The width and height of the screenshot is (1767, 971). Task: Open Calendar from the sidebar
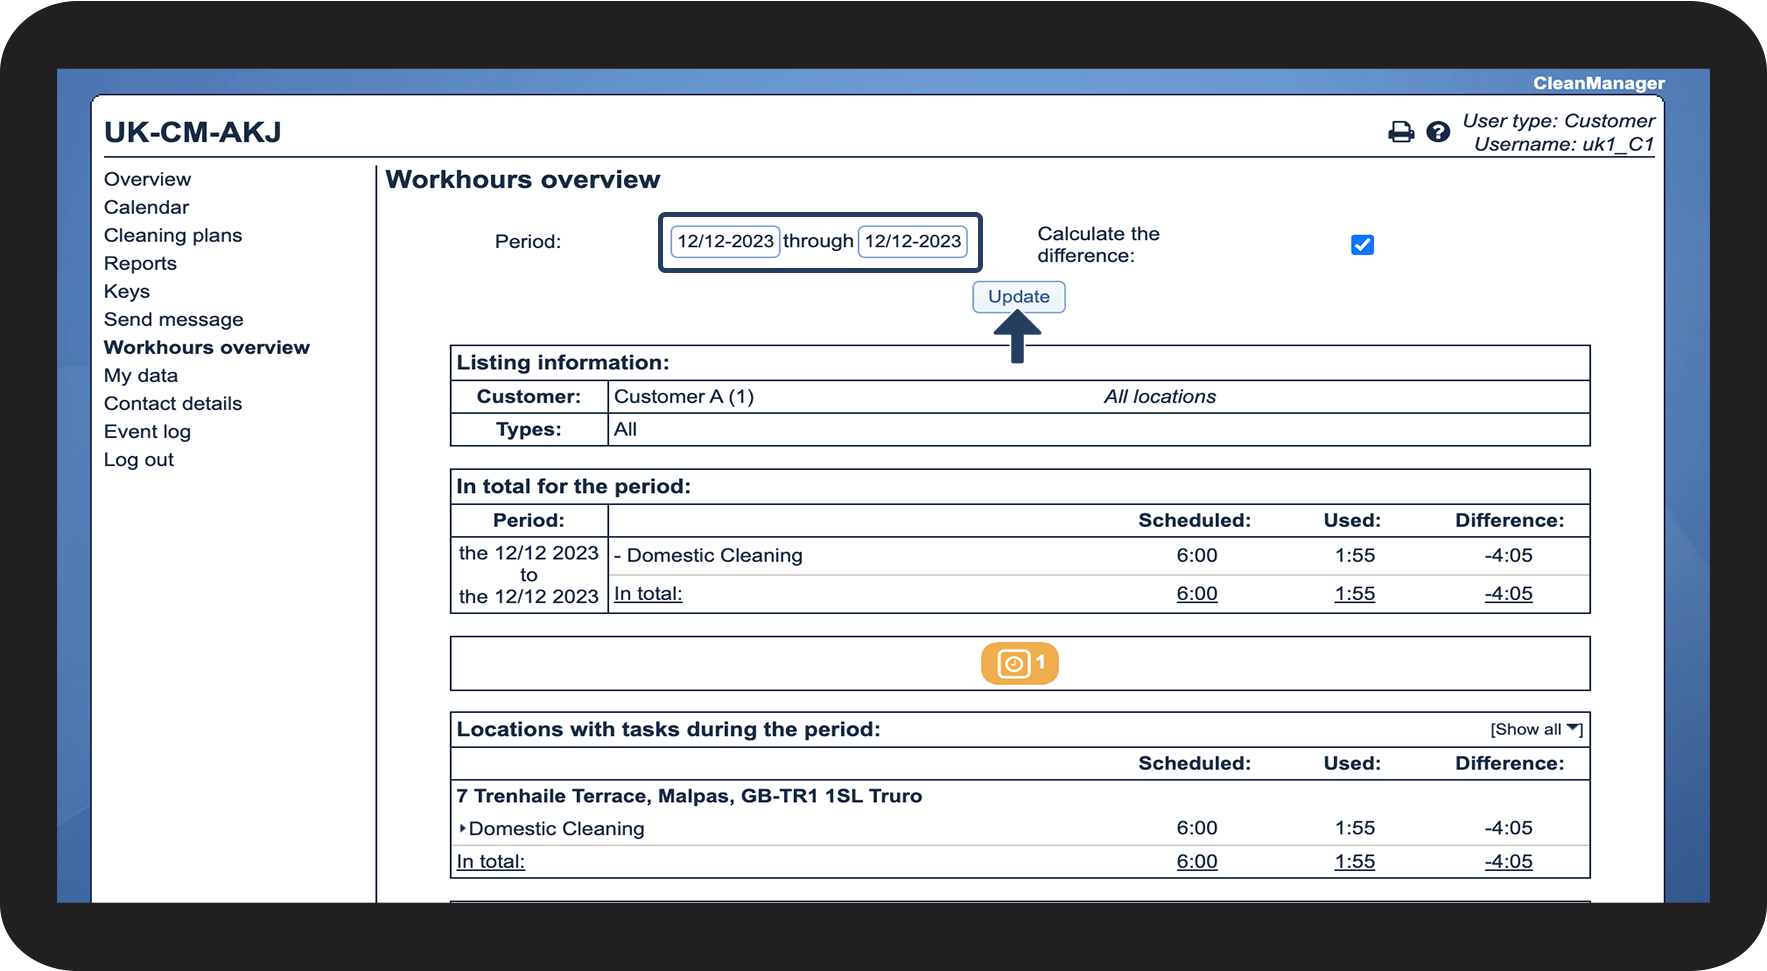tap(146, 207)
